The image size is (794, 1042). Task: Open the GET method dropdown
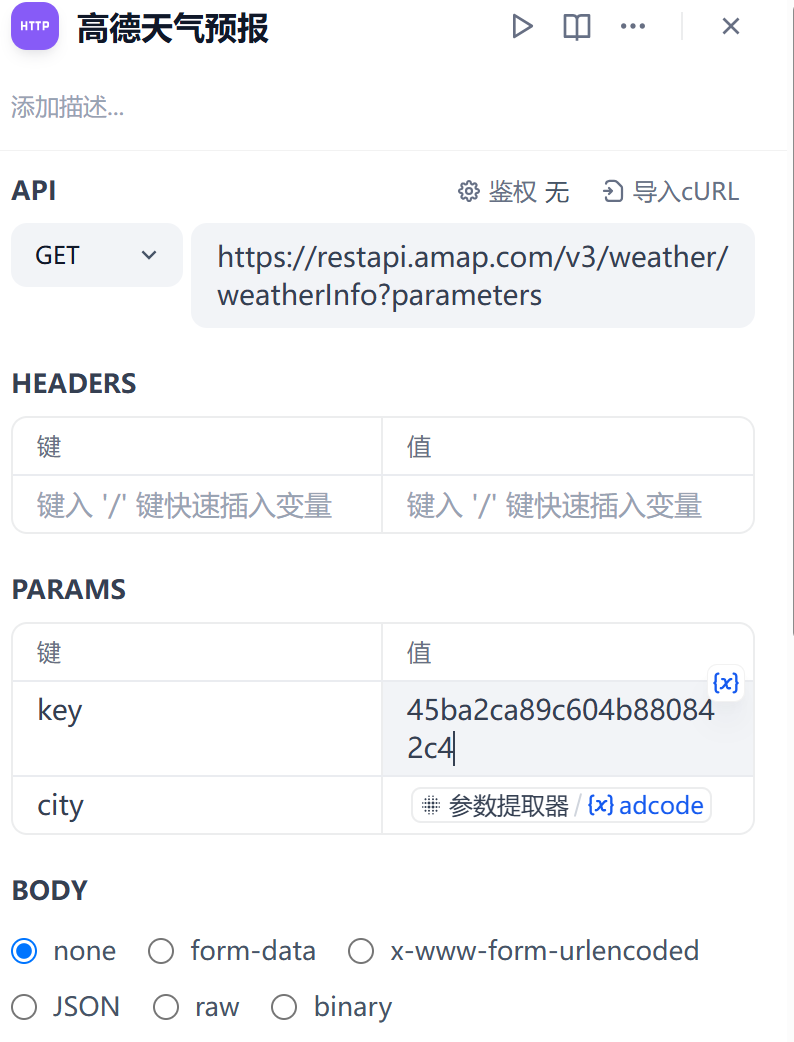tap(97, 255)
